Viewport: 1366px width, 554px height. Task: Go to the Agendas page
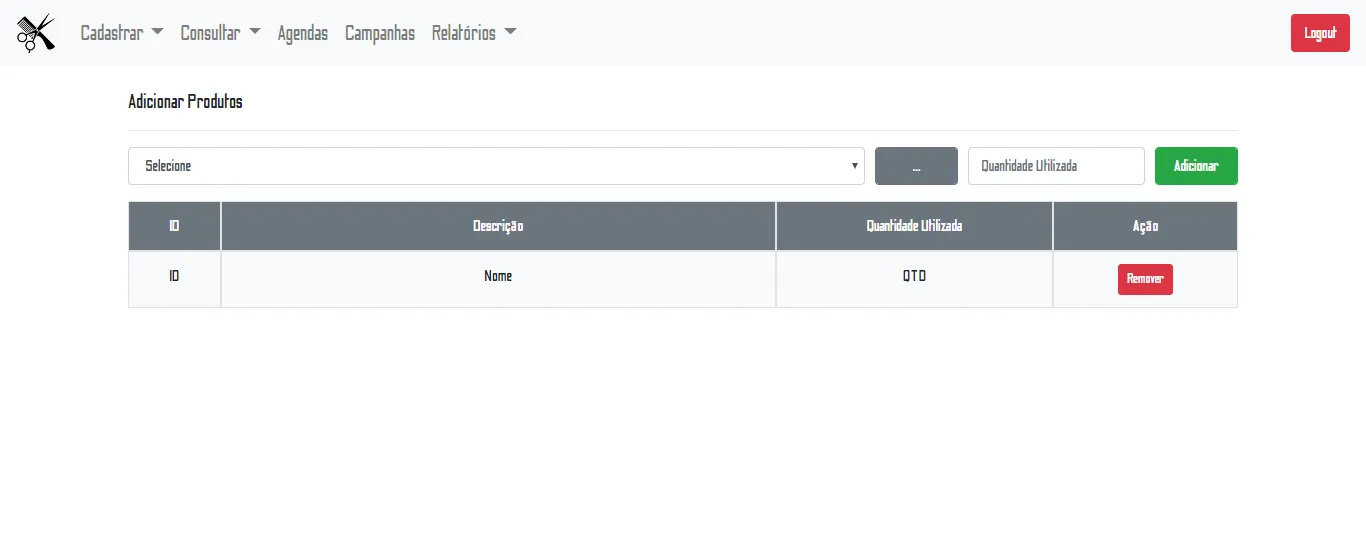(302, 33)
